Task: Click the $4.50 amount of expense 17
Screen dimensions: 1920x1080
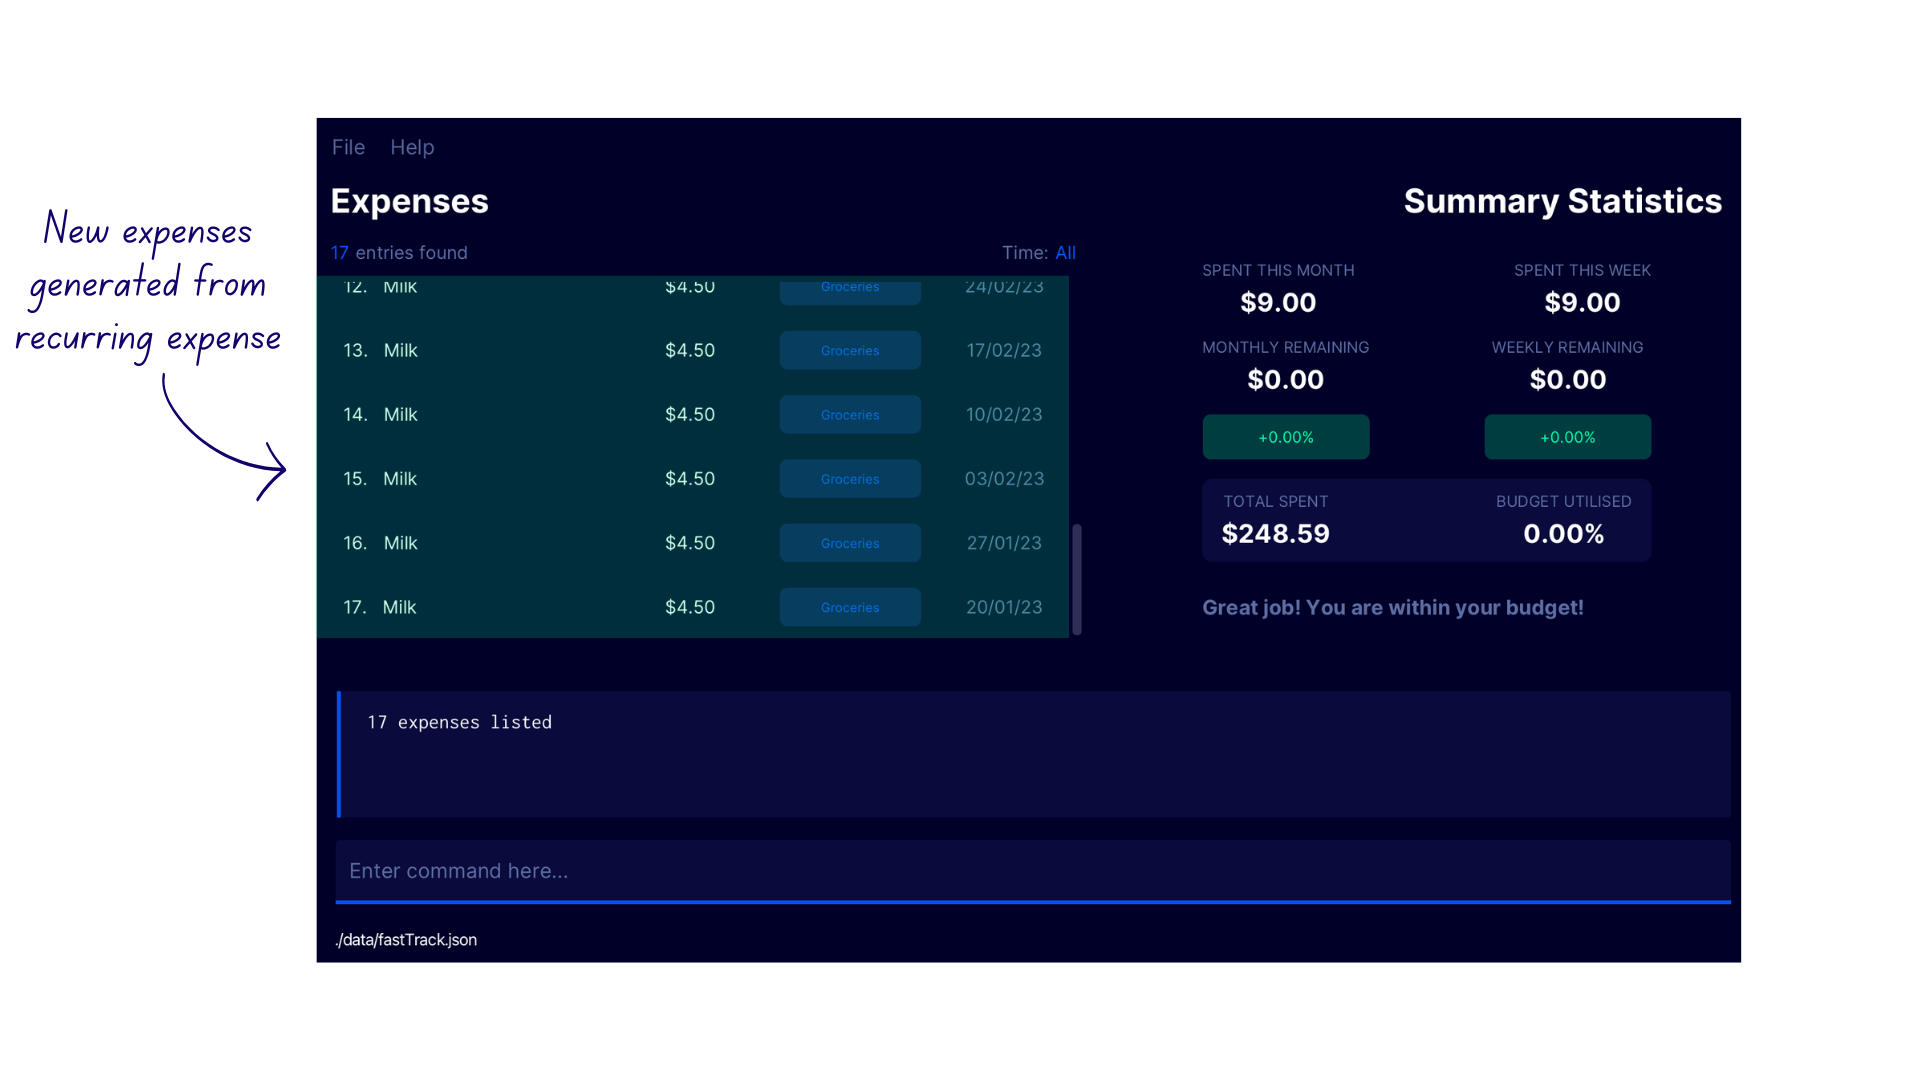Action: click(690, 607)
